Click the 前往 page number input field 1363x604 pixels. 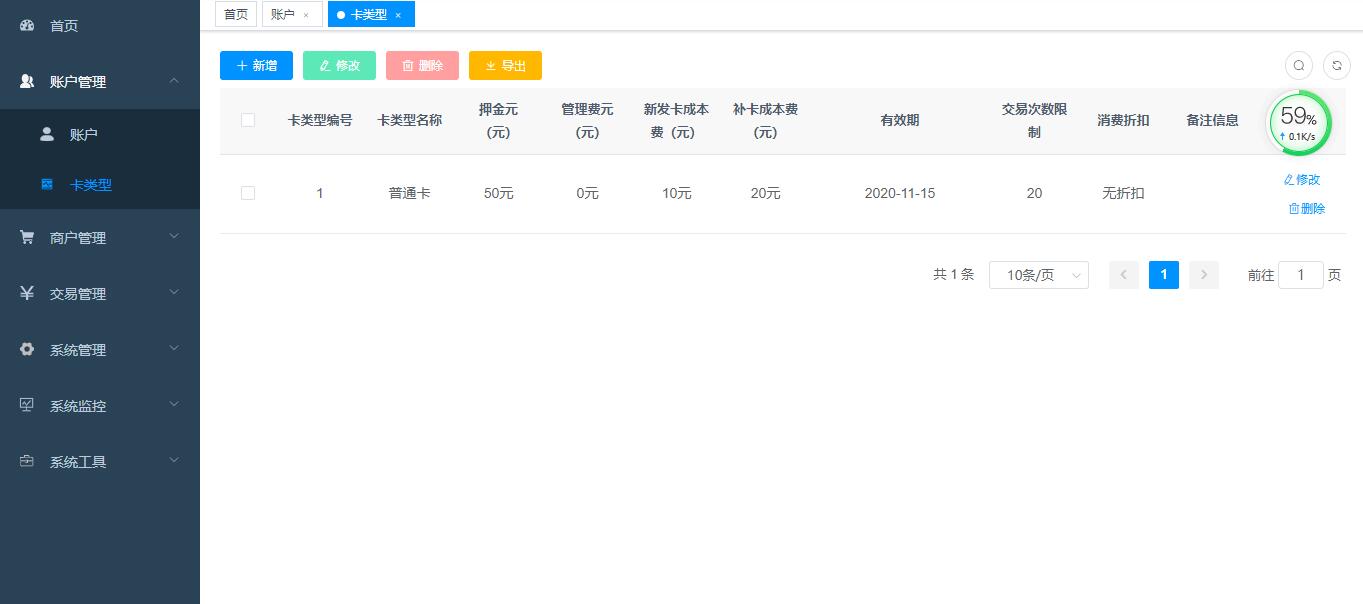click(x=1300, y=274)
